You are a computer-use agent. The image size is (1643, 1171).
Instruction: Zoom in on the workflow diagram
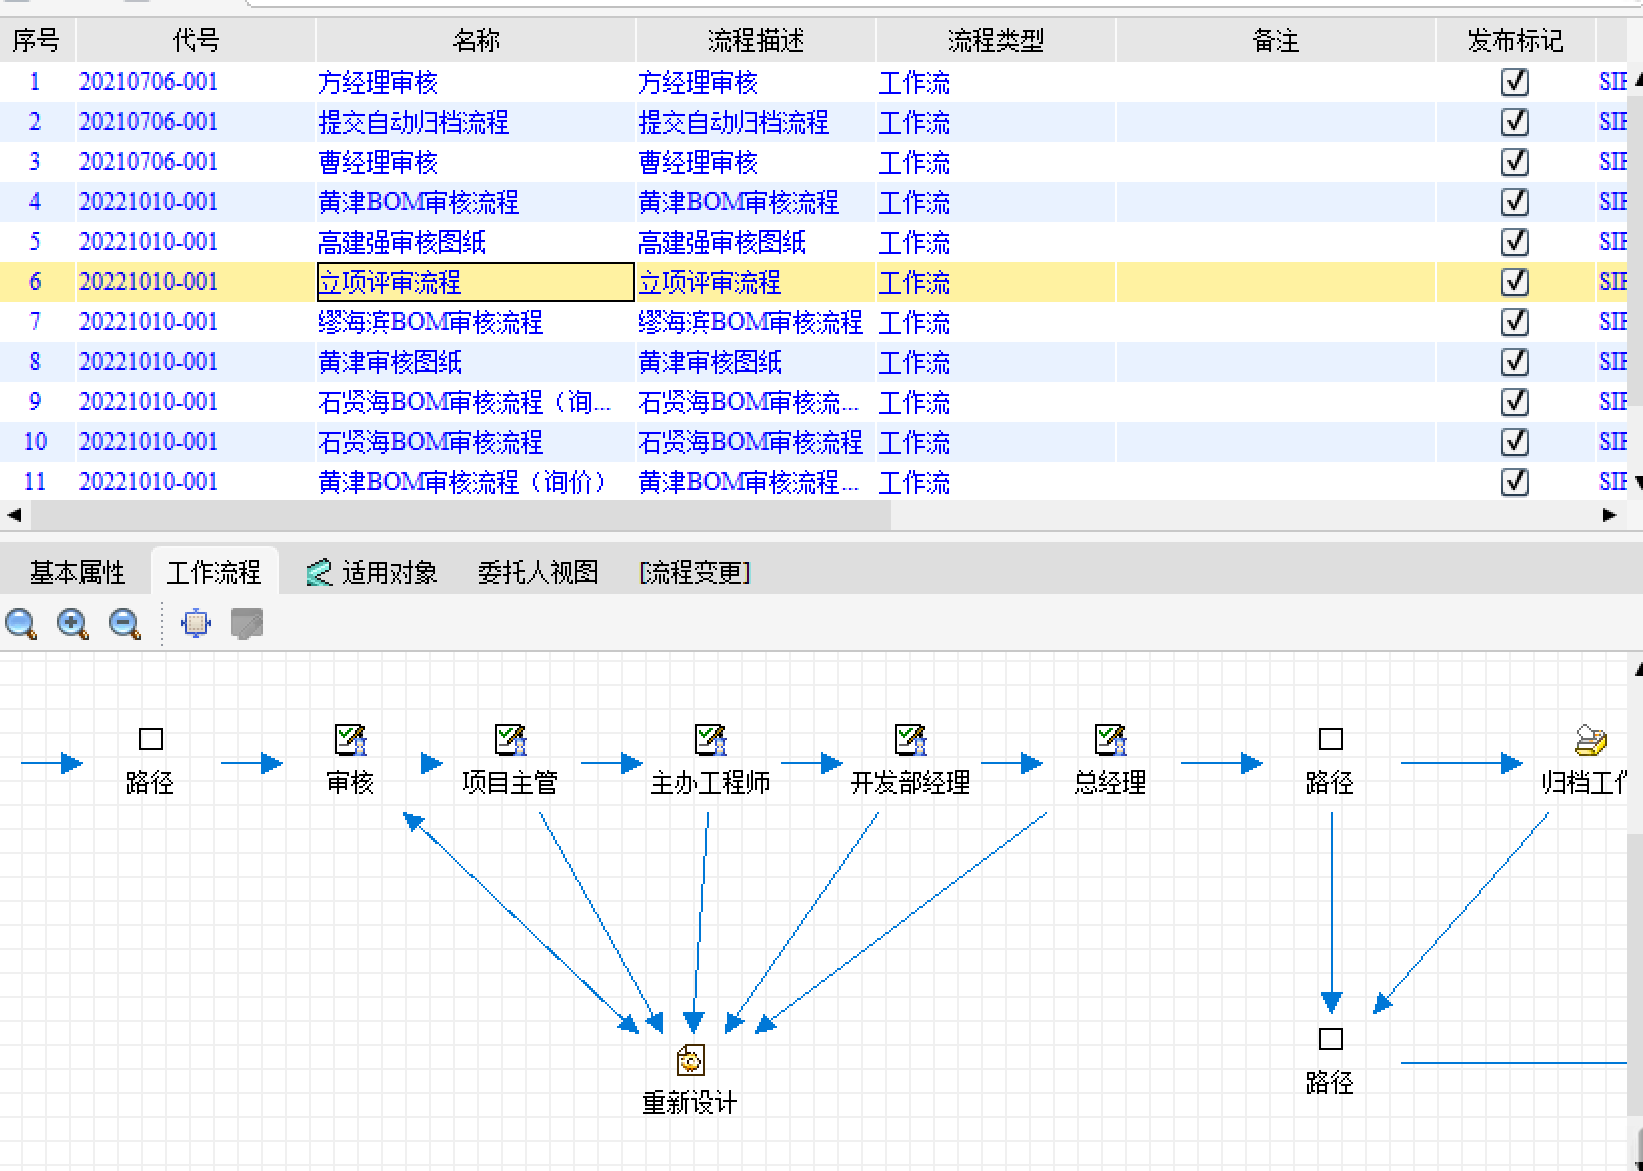pyautogui.click(x=73, y=624)
